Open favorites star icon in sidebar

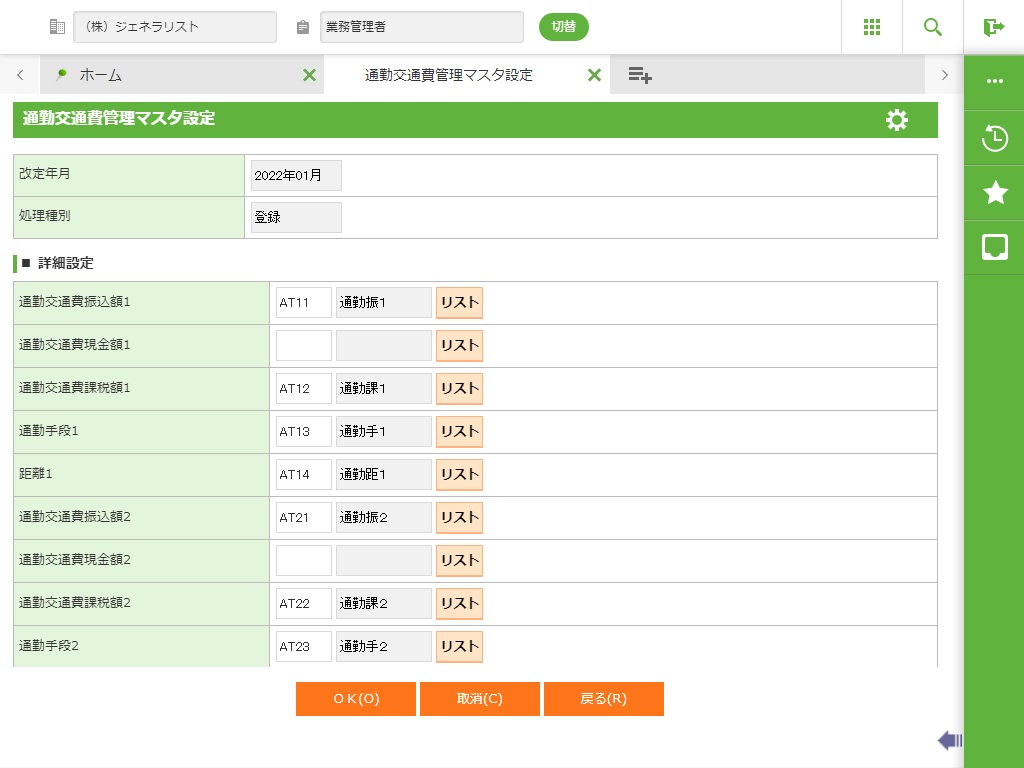[995, 193]
